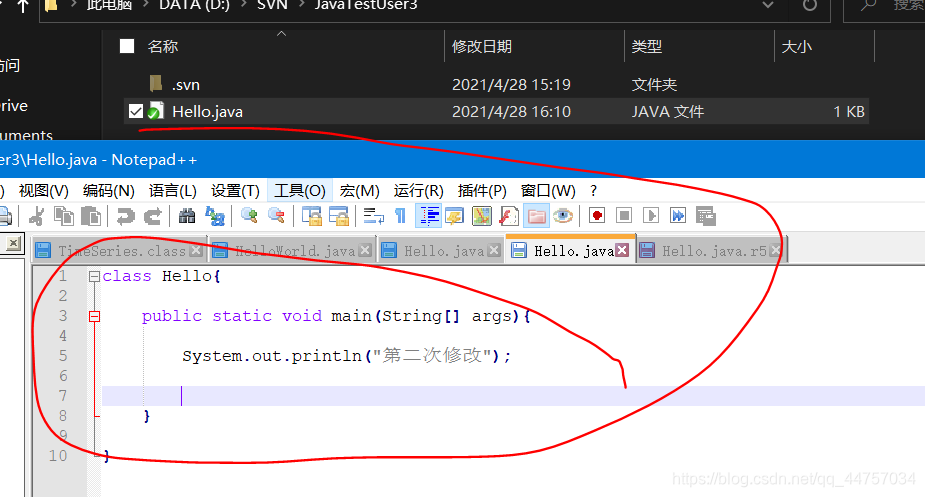
Task: Open the 运行(R) menu
Action: pyautogui.click(x=418, y=191)
